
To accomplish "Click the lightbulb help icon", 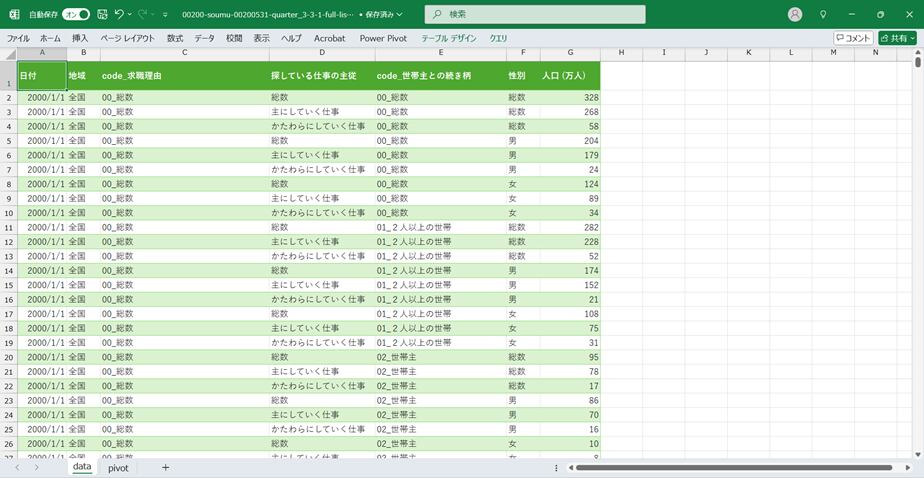I will 823,15.
